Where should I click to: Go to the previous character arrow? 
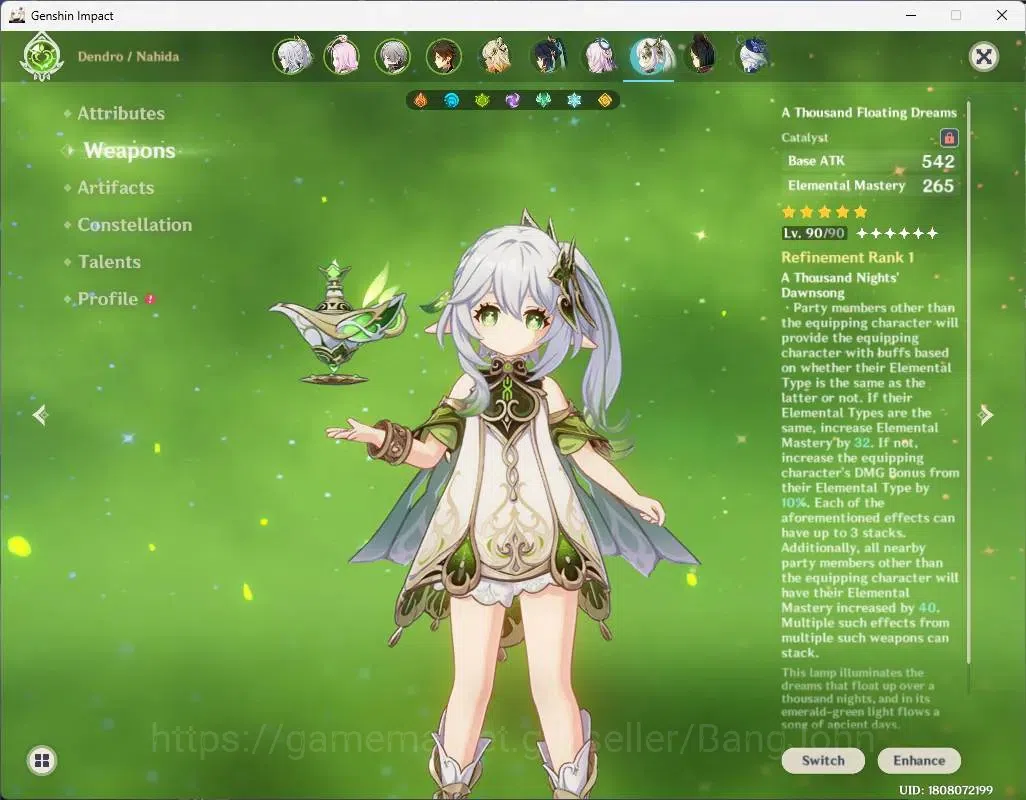41,415
